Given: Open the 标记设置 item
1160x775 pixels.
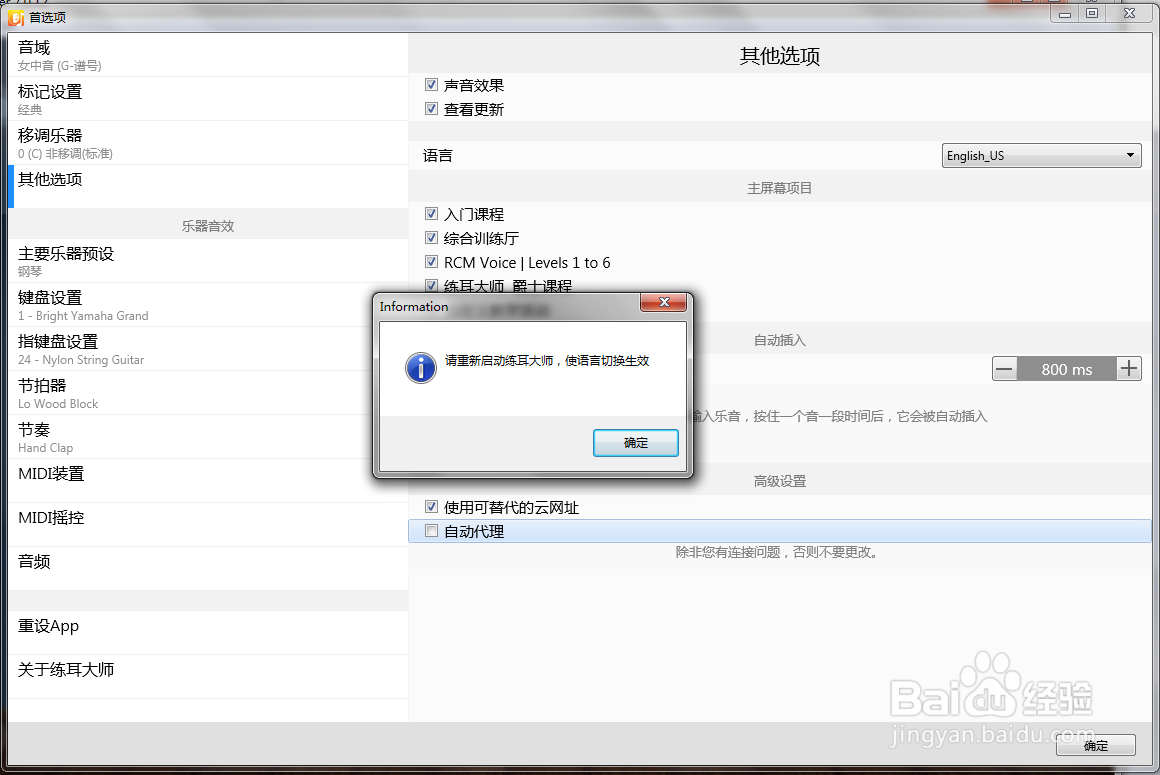Looking at the screenshot, I should (x=209, y=99).
